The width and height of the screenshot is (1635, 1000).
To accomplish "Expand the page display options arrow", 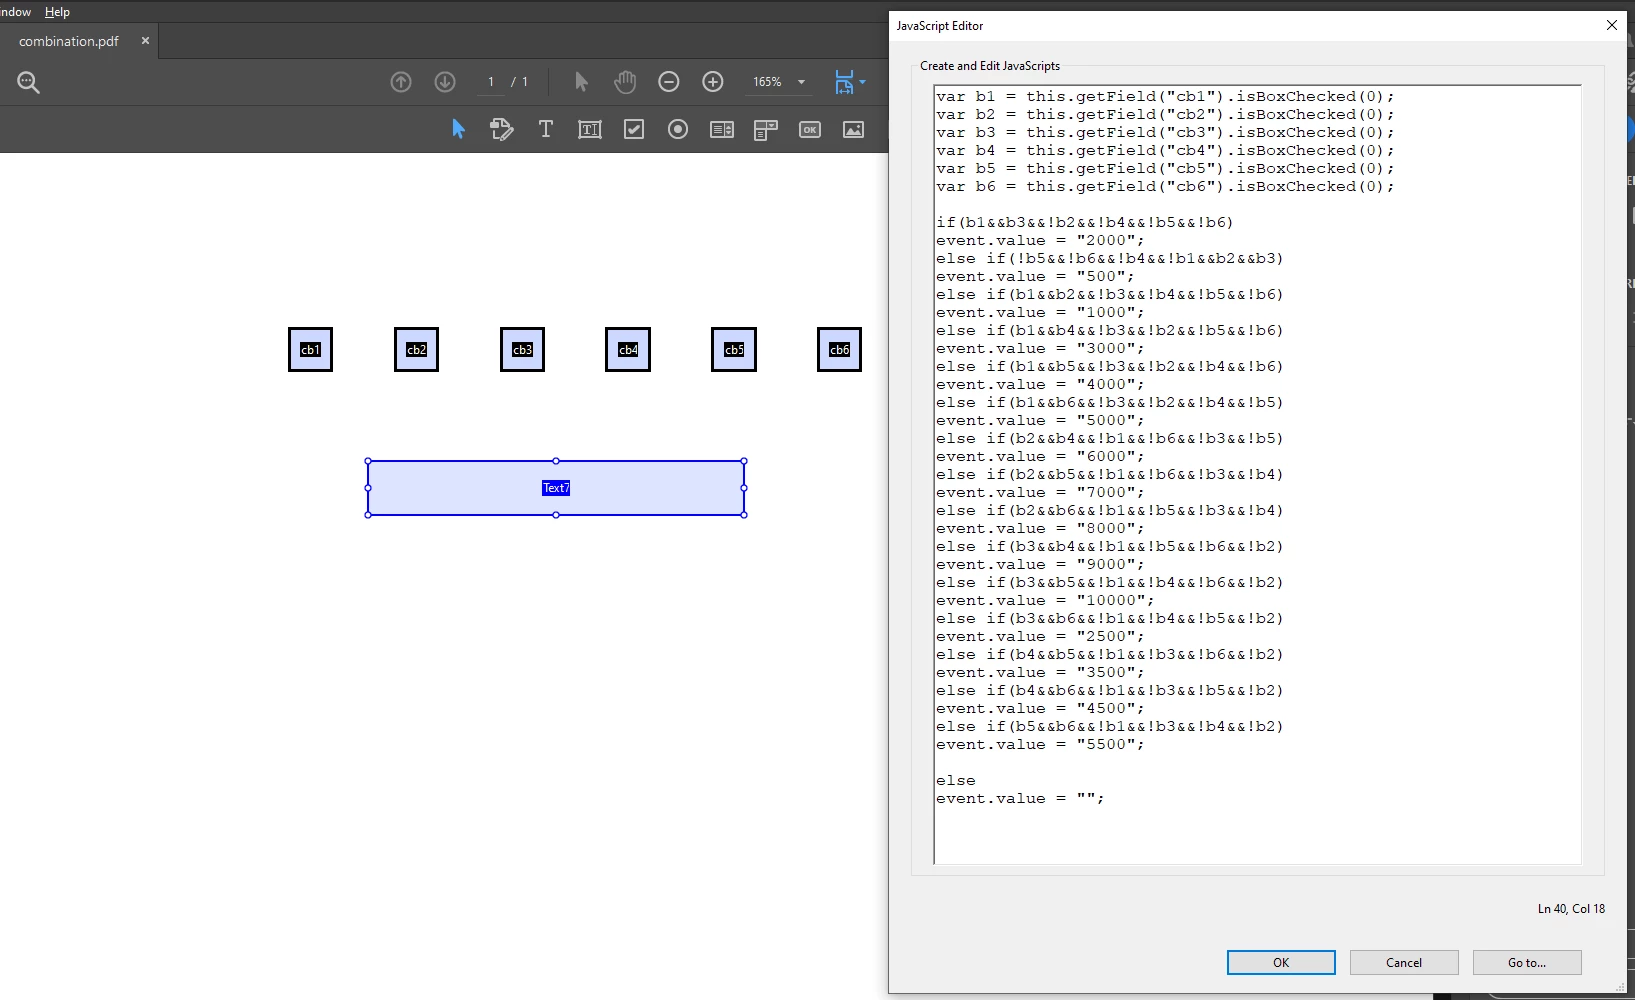I will (x=862, y=82).
